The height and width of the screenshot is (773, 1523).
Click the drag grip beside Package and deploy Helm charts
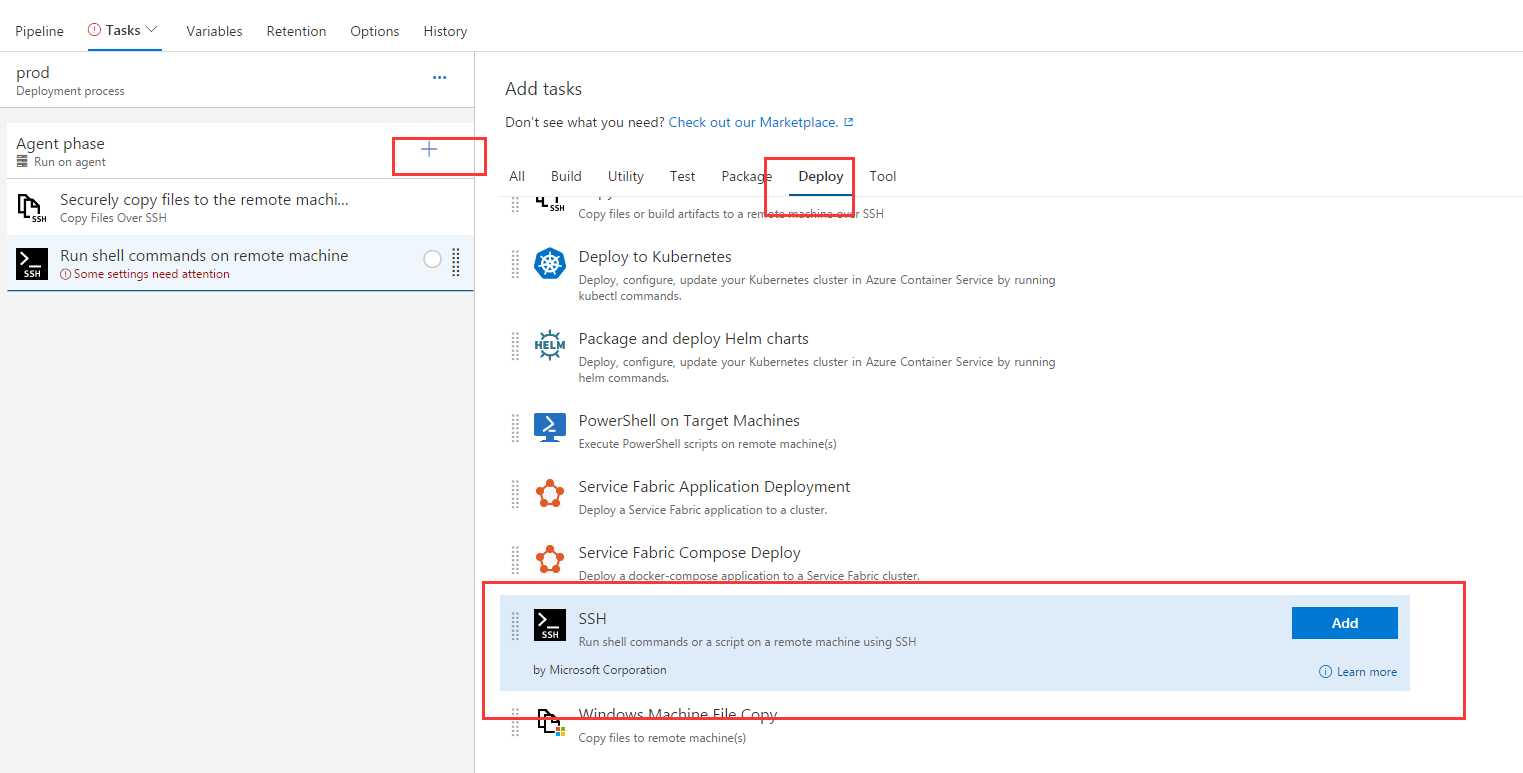point(515,346)
